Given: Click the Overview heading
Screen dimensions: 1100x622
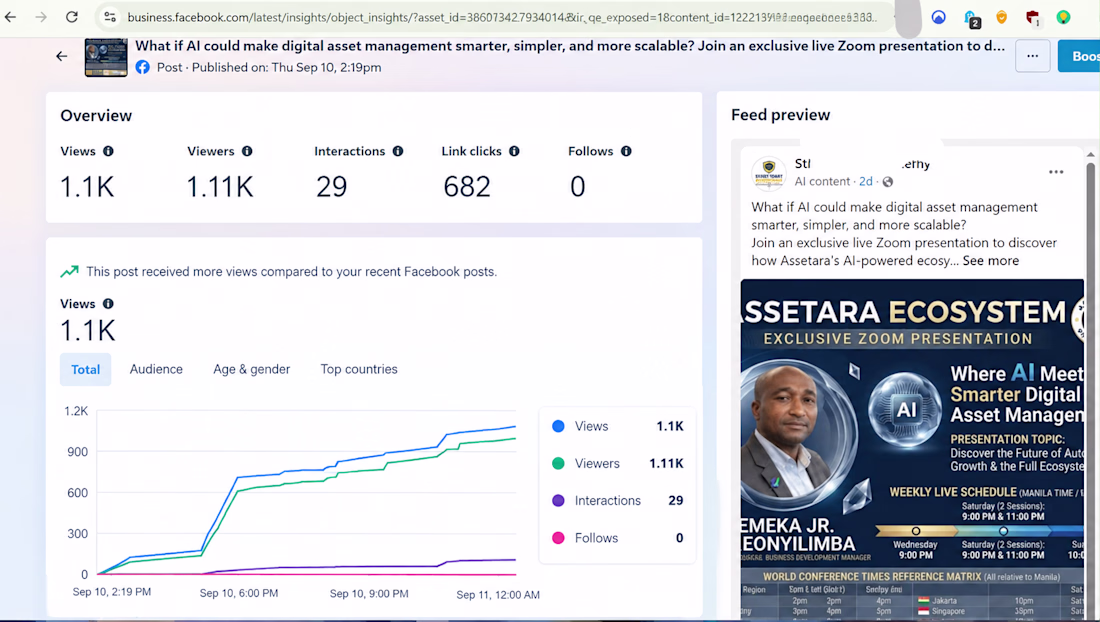Looking at the screenshot, I should point(96,116).
